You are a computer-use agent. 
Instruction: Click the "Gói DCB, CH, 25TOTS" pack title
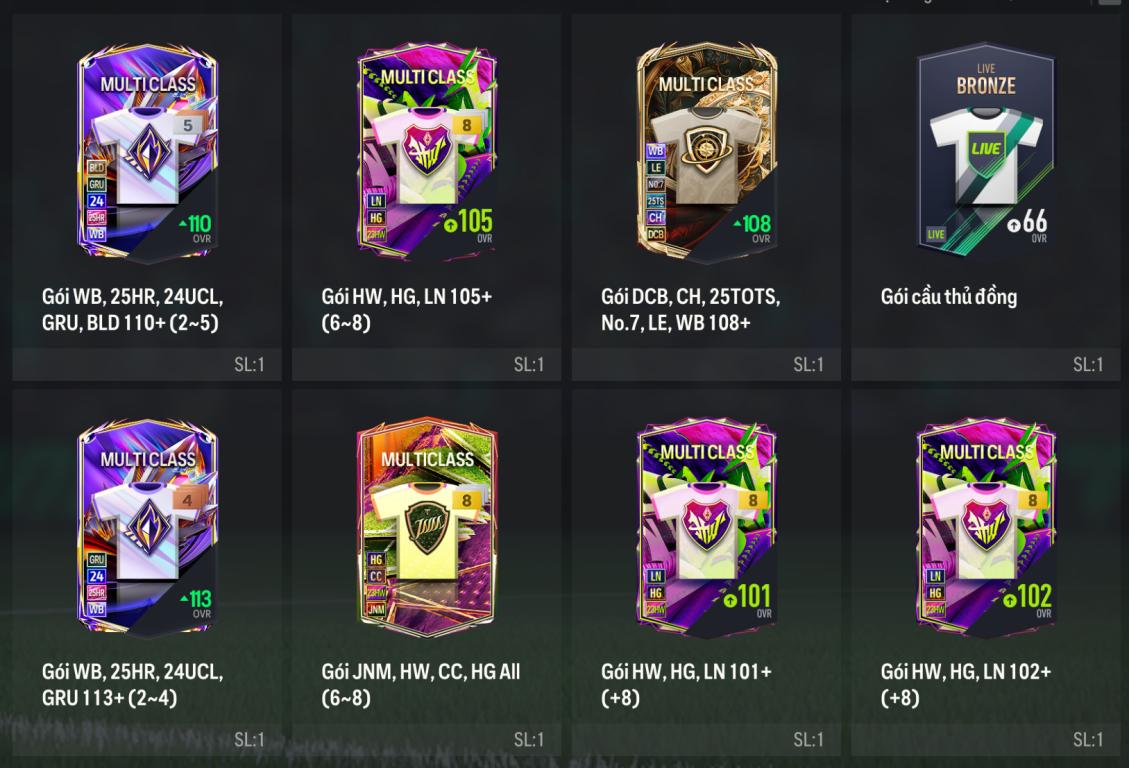690,297
